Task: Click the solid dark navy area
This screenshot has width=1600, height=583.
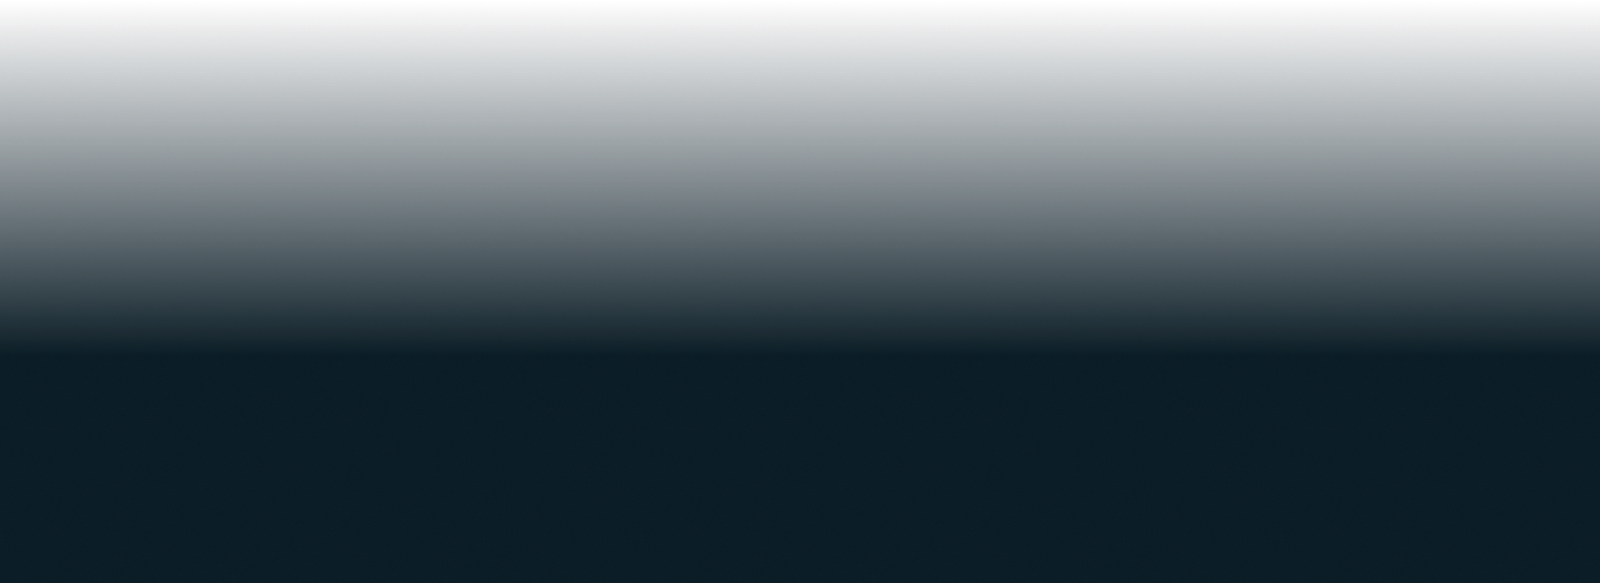Action: pyautogui.click(x=800, y=467)
